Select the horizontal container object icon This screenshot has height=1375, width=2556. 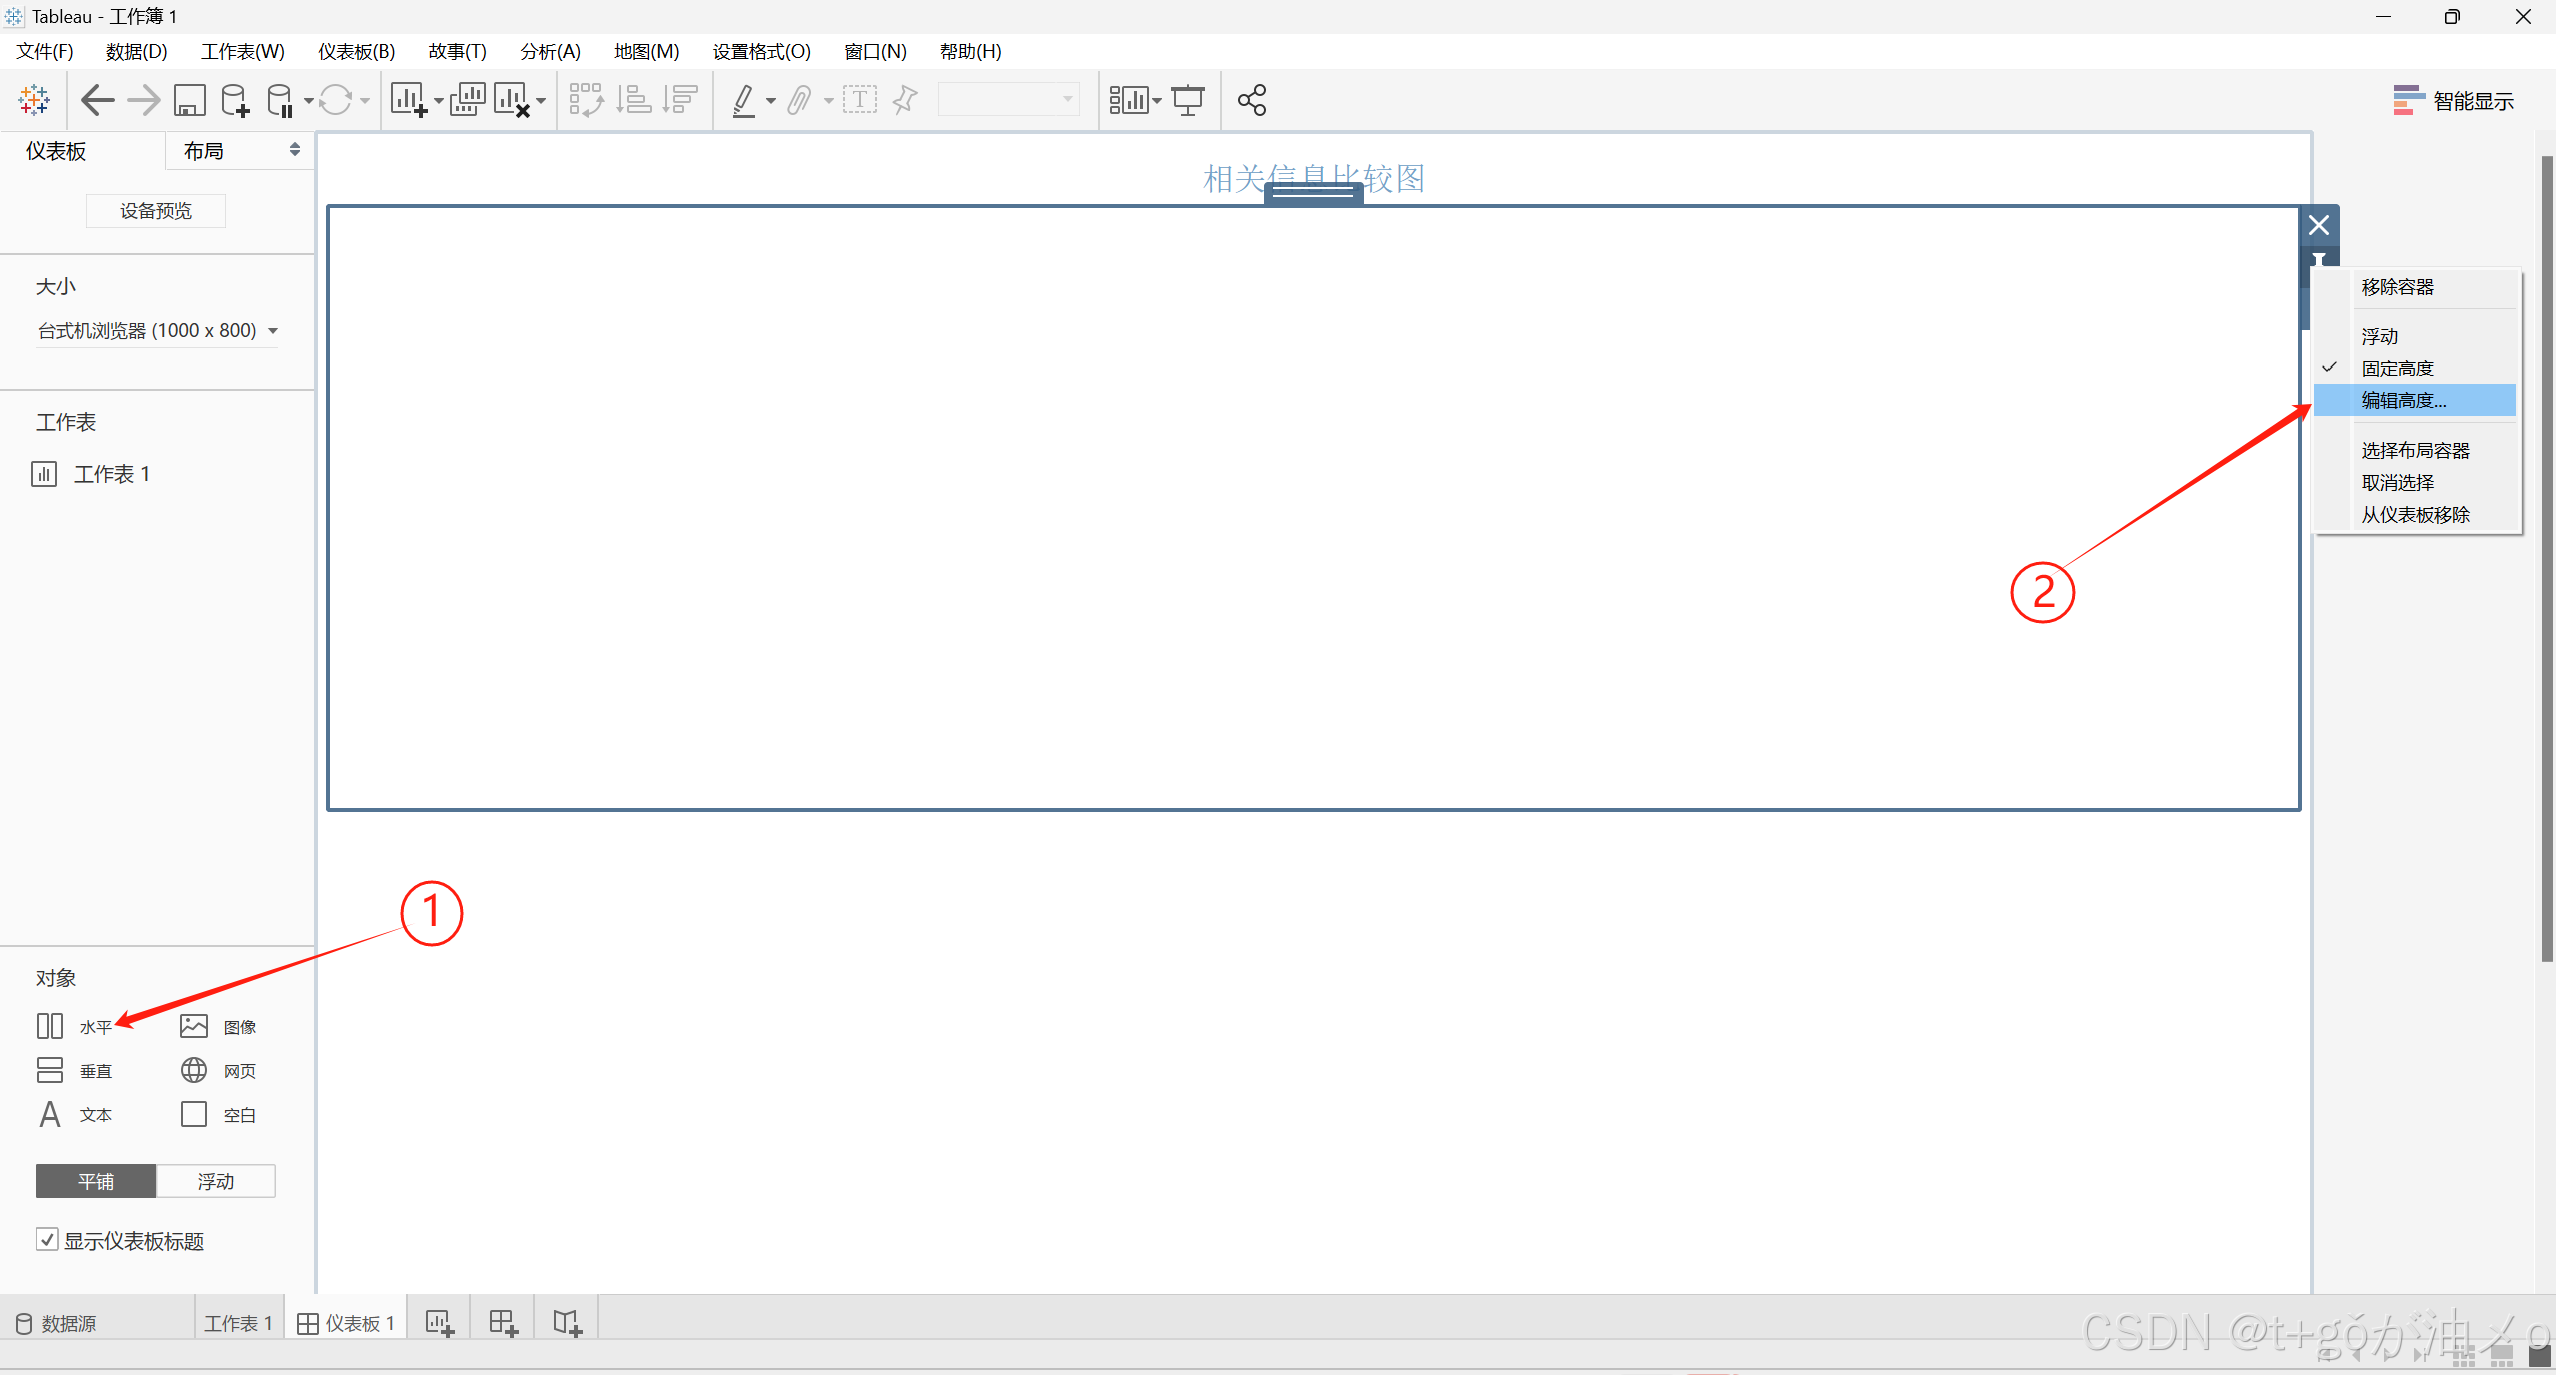click(50, 1026)
